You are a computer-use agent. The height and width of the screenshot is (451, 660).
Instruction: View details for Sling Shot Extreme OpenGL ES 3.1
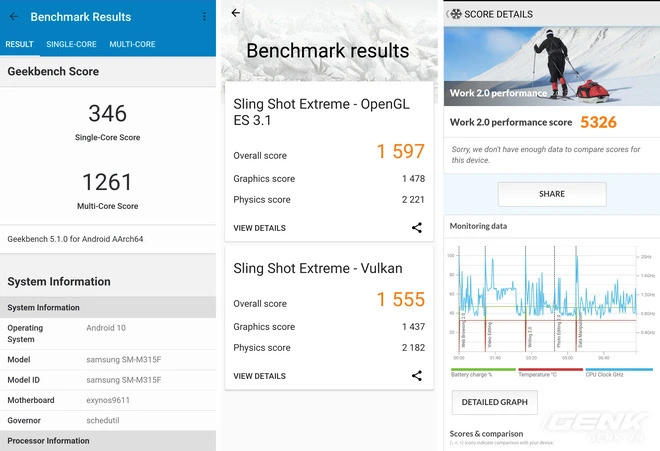[x=259, y=228]
